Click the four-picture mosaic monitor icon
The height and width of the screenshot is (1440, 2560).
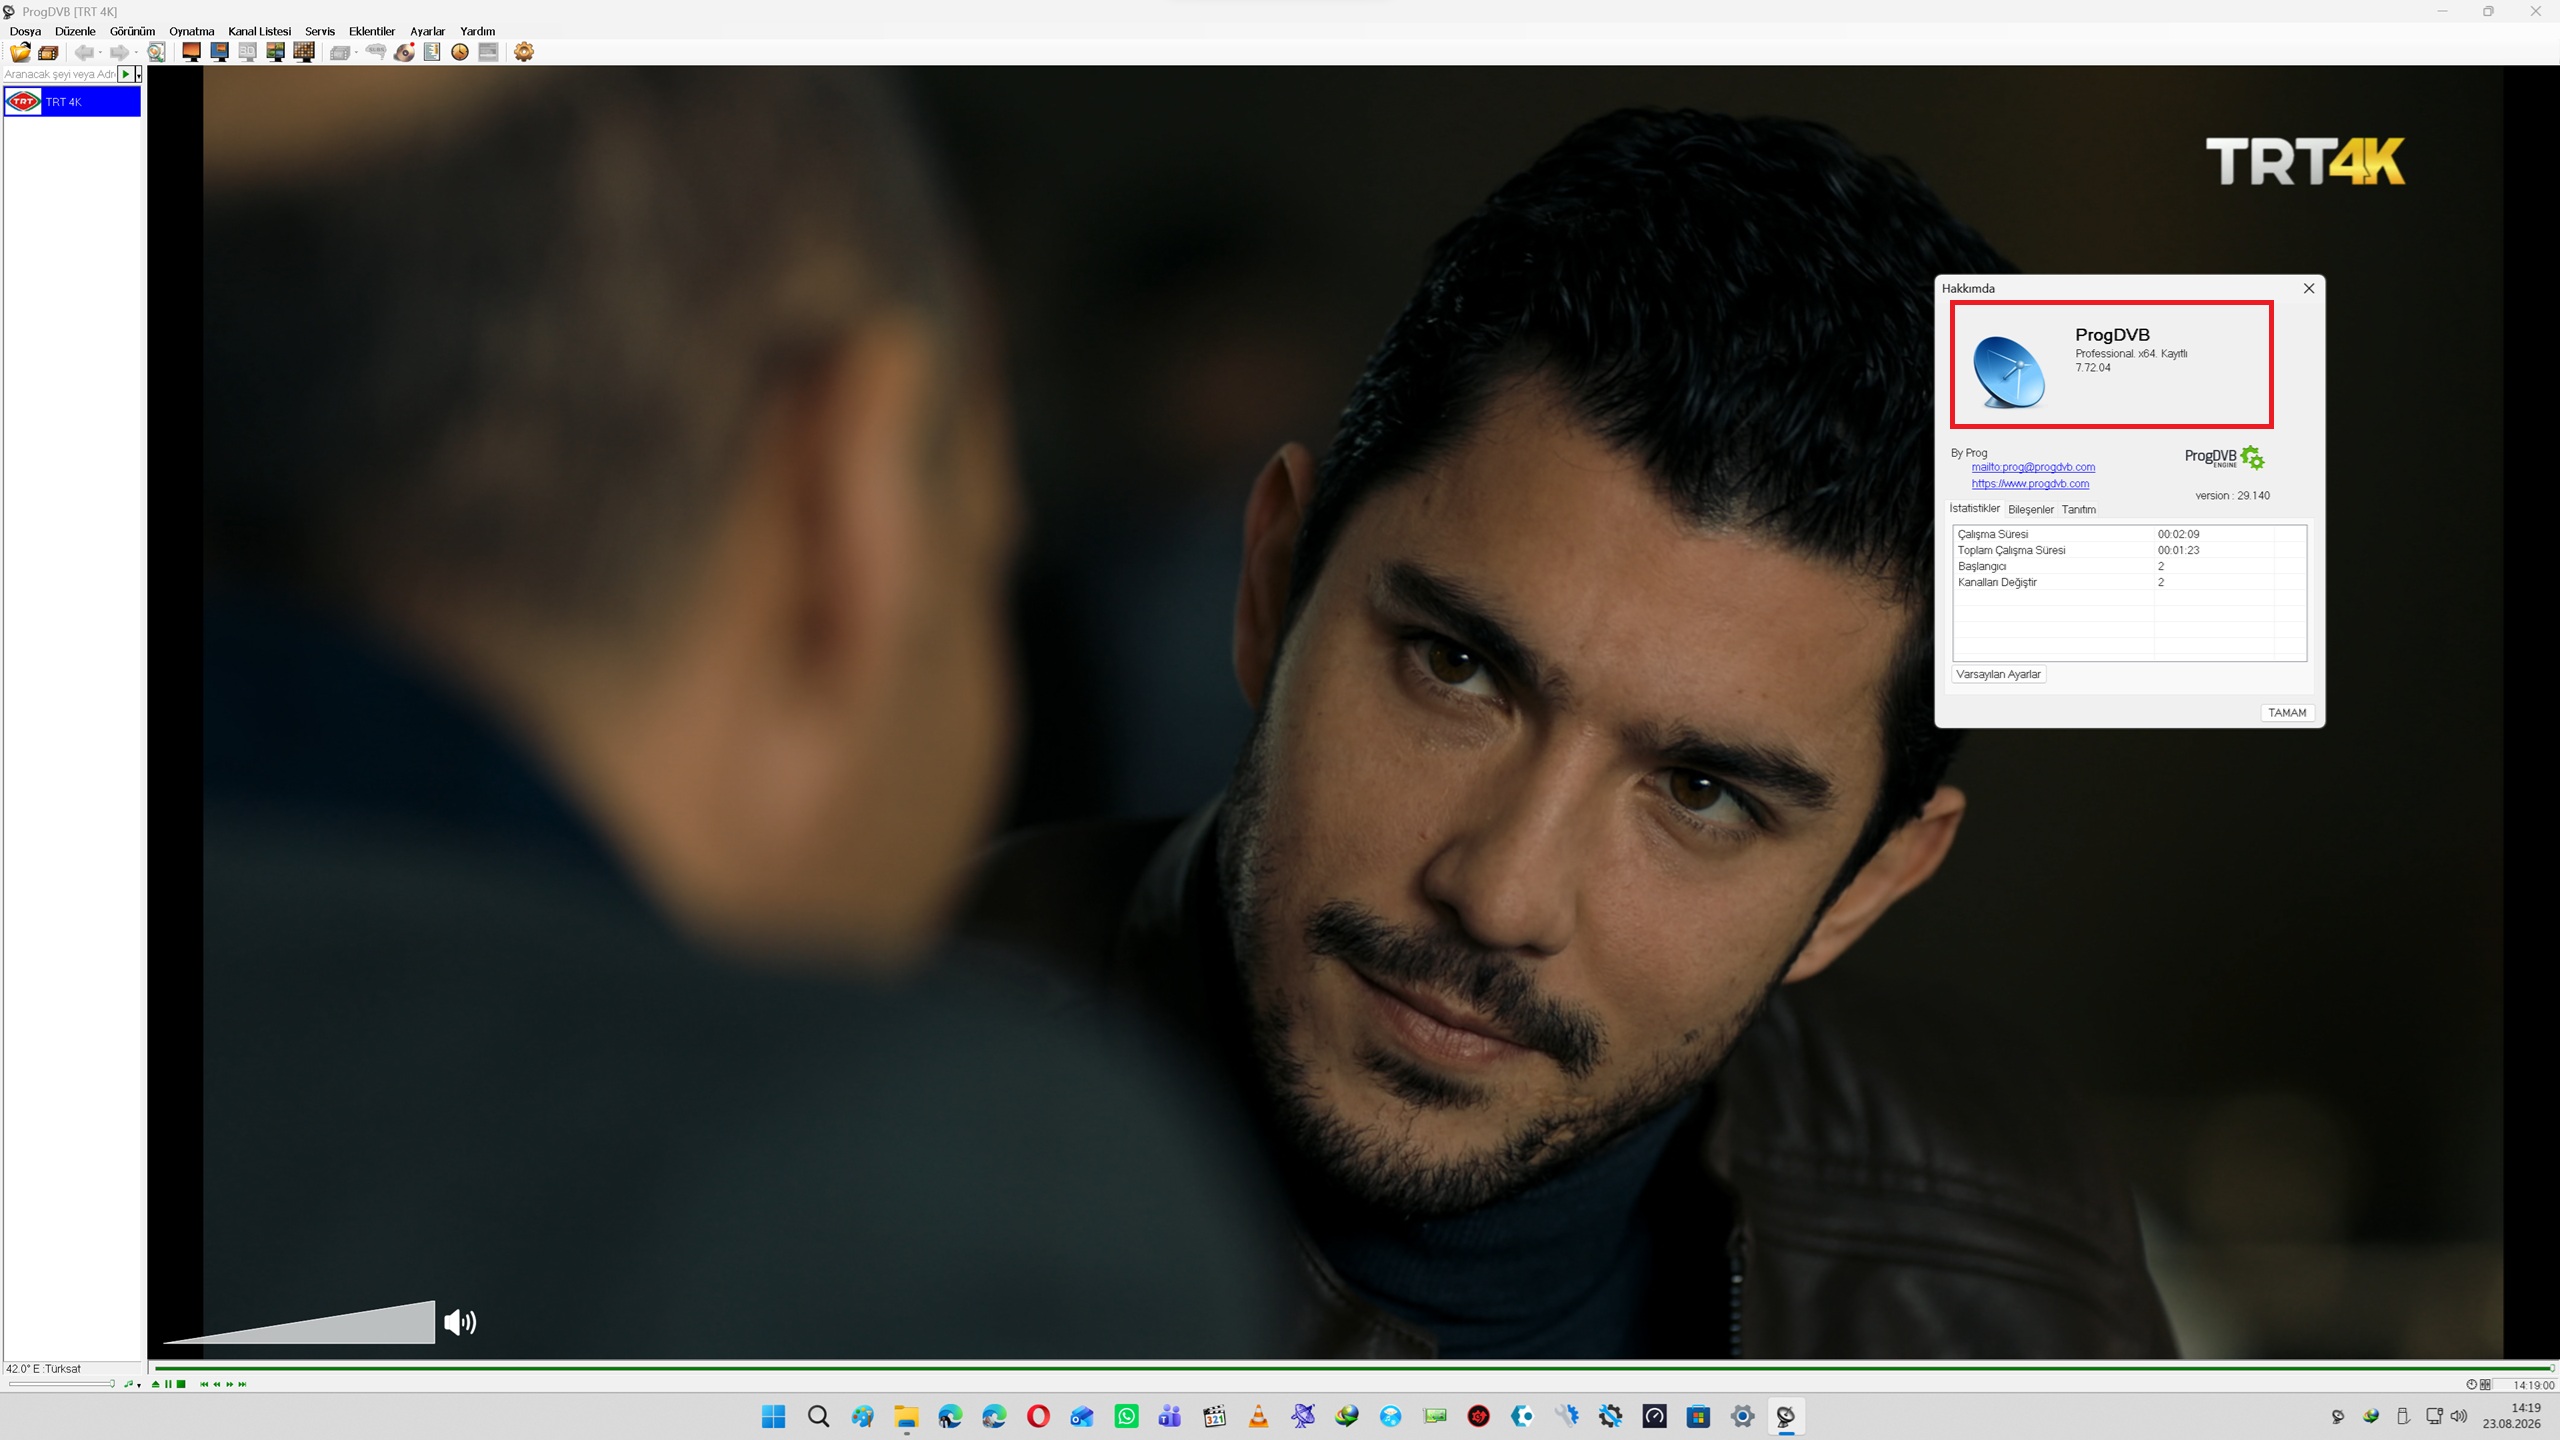click(x=275, y=52)
